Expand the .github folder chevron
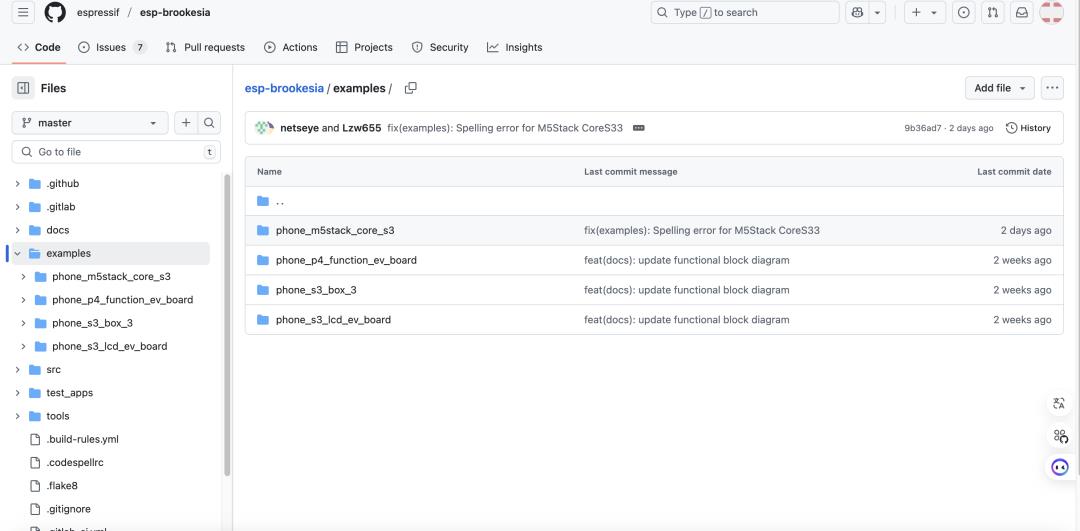This screenshot has width=1080, height=531. pos(17,184)
